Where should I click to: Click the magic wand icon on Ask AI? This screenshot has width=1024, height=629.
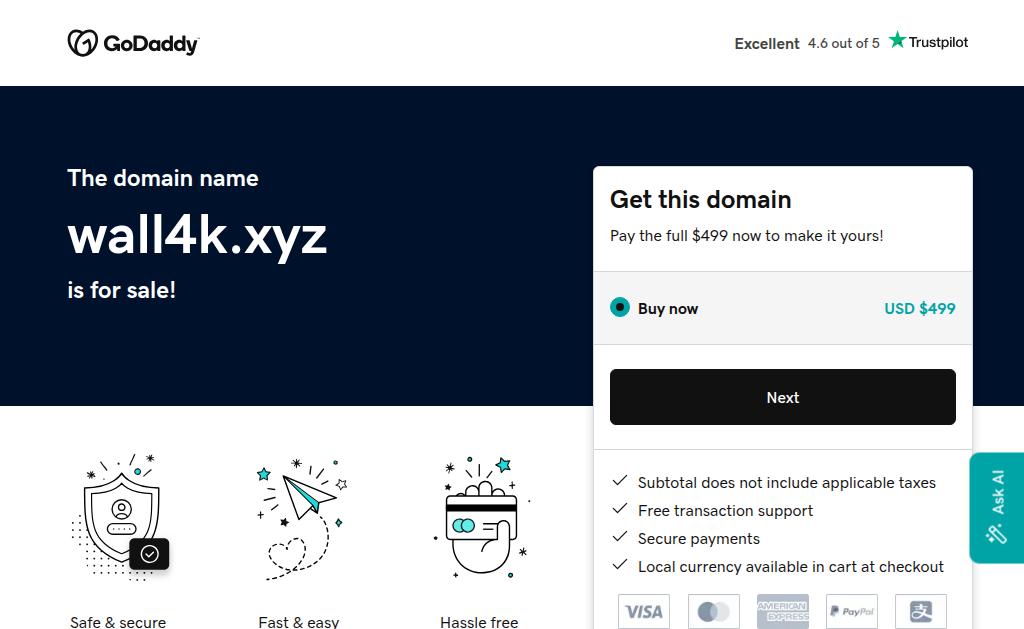[997, 534]
